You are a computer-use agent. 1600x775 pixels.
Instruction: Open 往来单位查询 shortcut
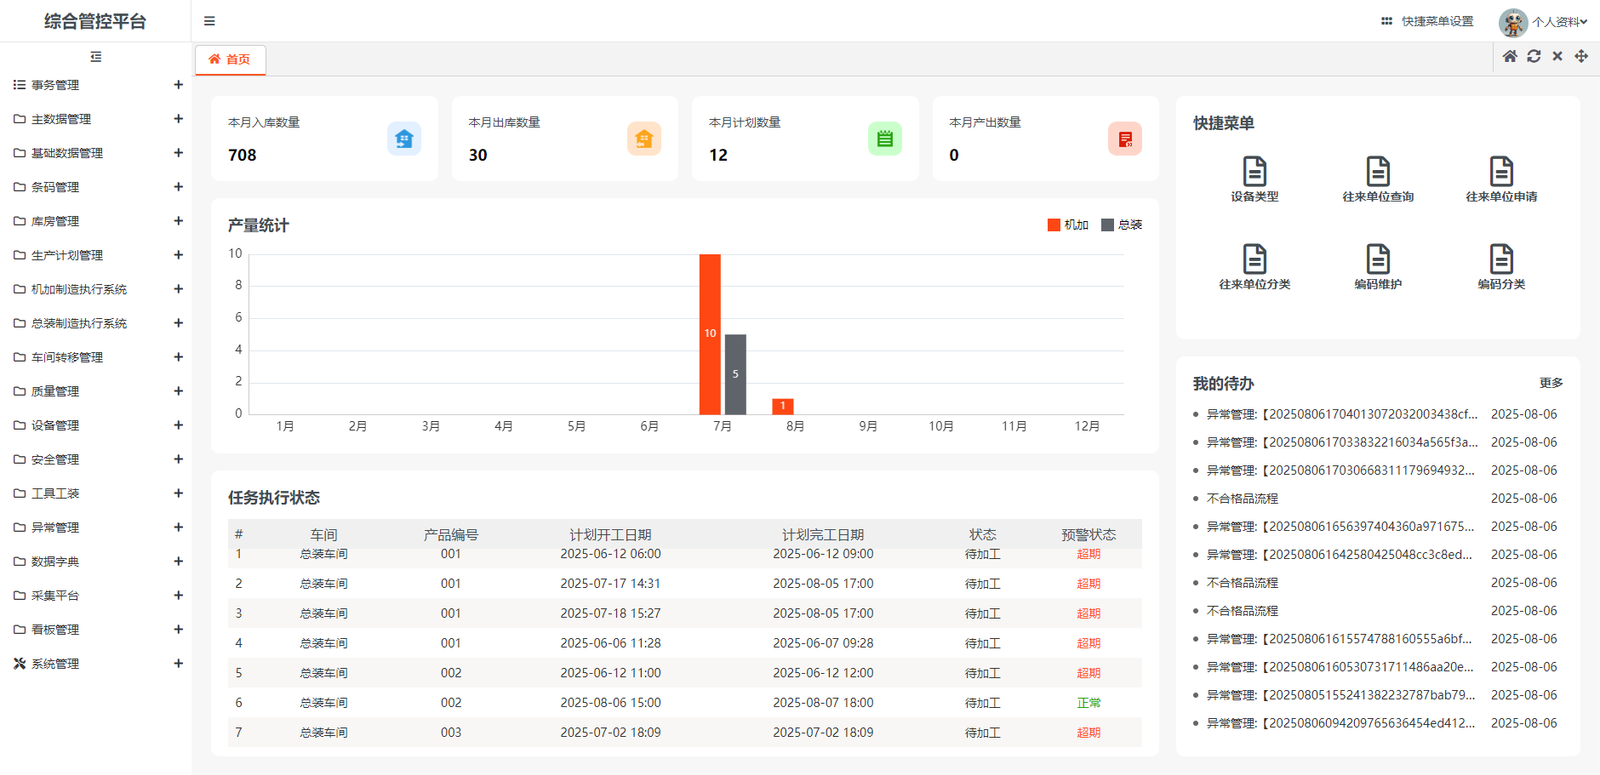point(1378,180)
